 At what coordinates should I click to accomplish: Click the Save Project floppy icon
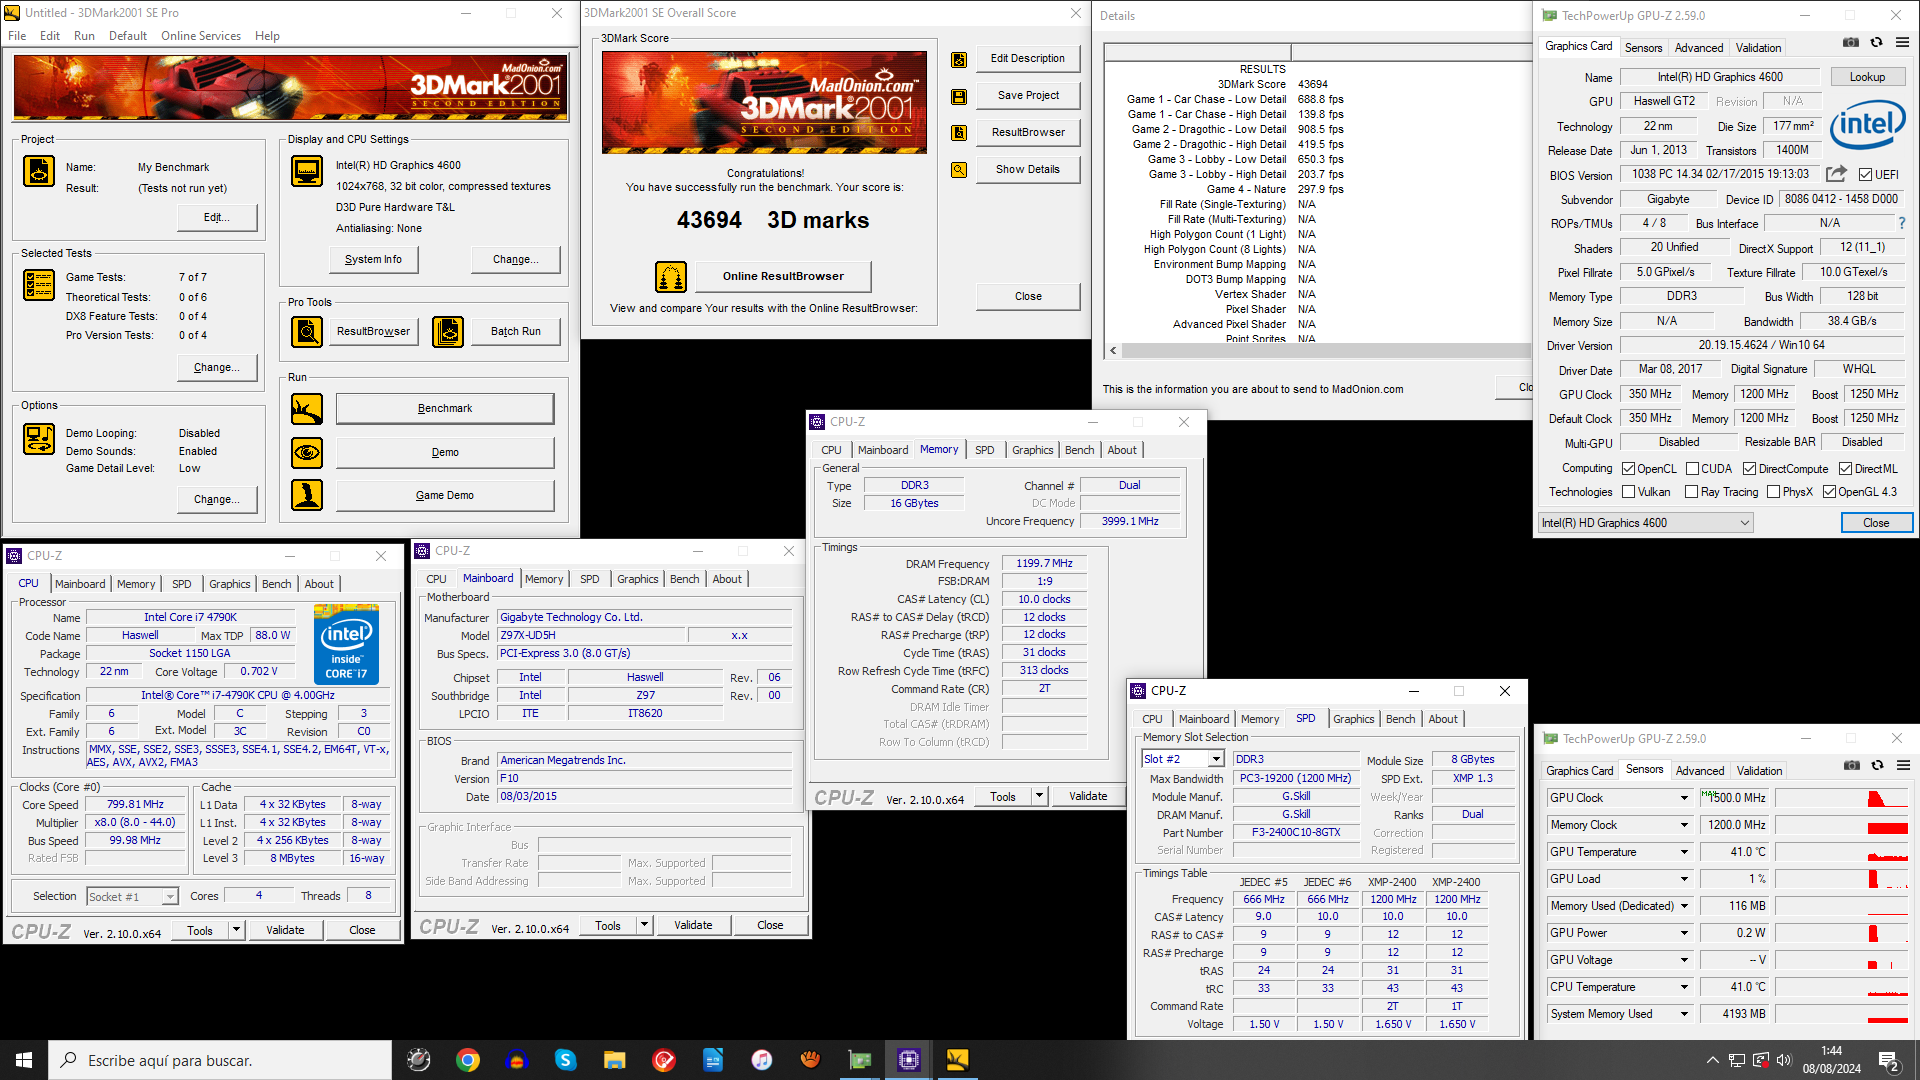point(959,96)
